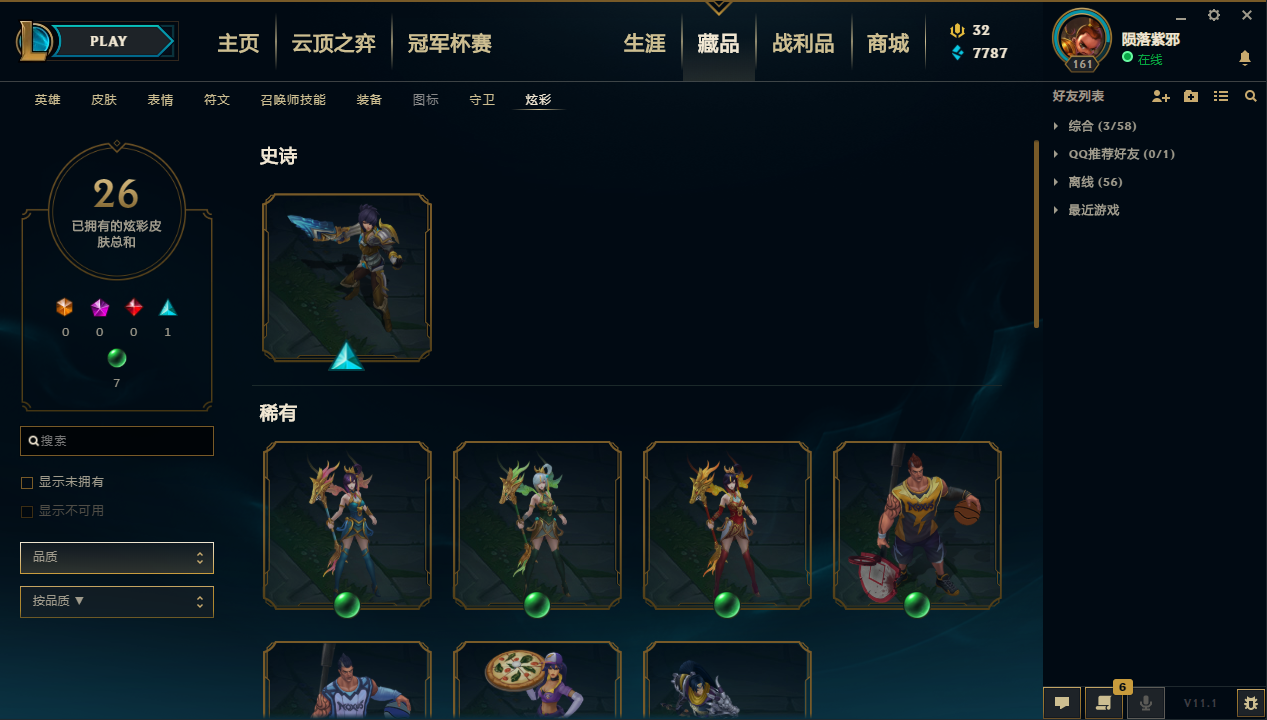Open the notifications bell icon

coord(1245,58)
